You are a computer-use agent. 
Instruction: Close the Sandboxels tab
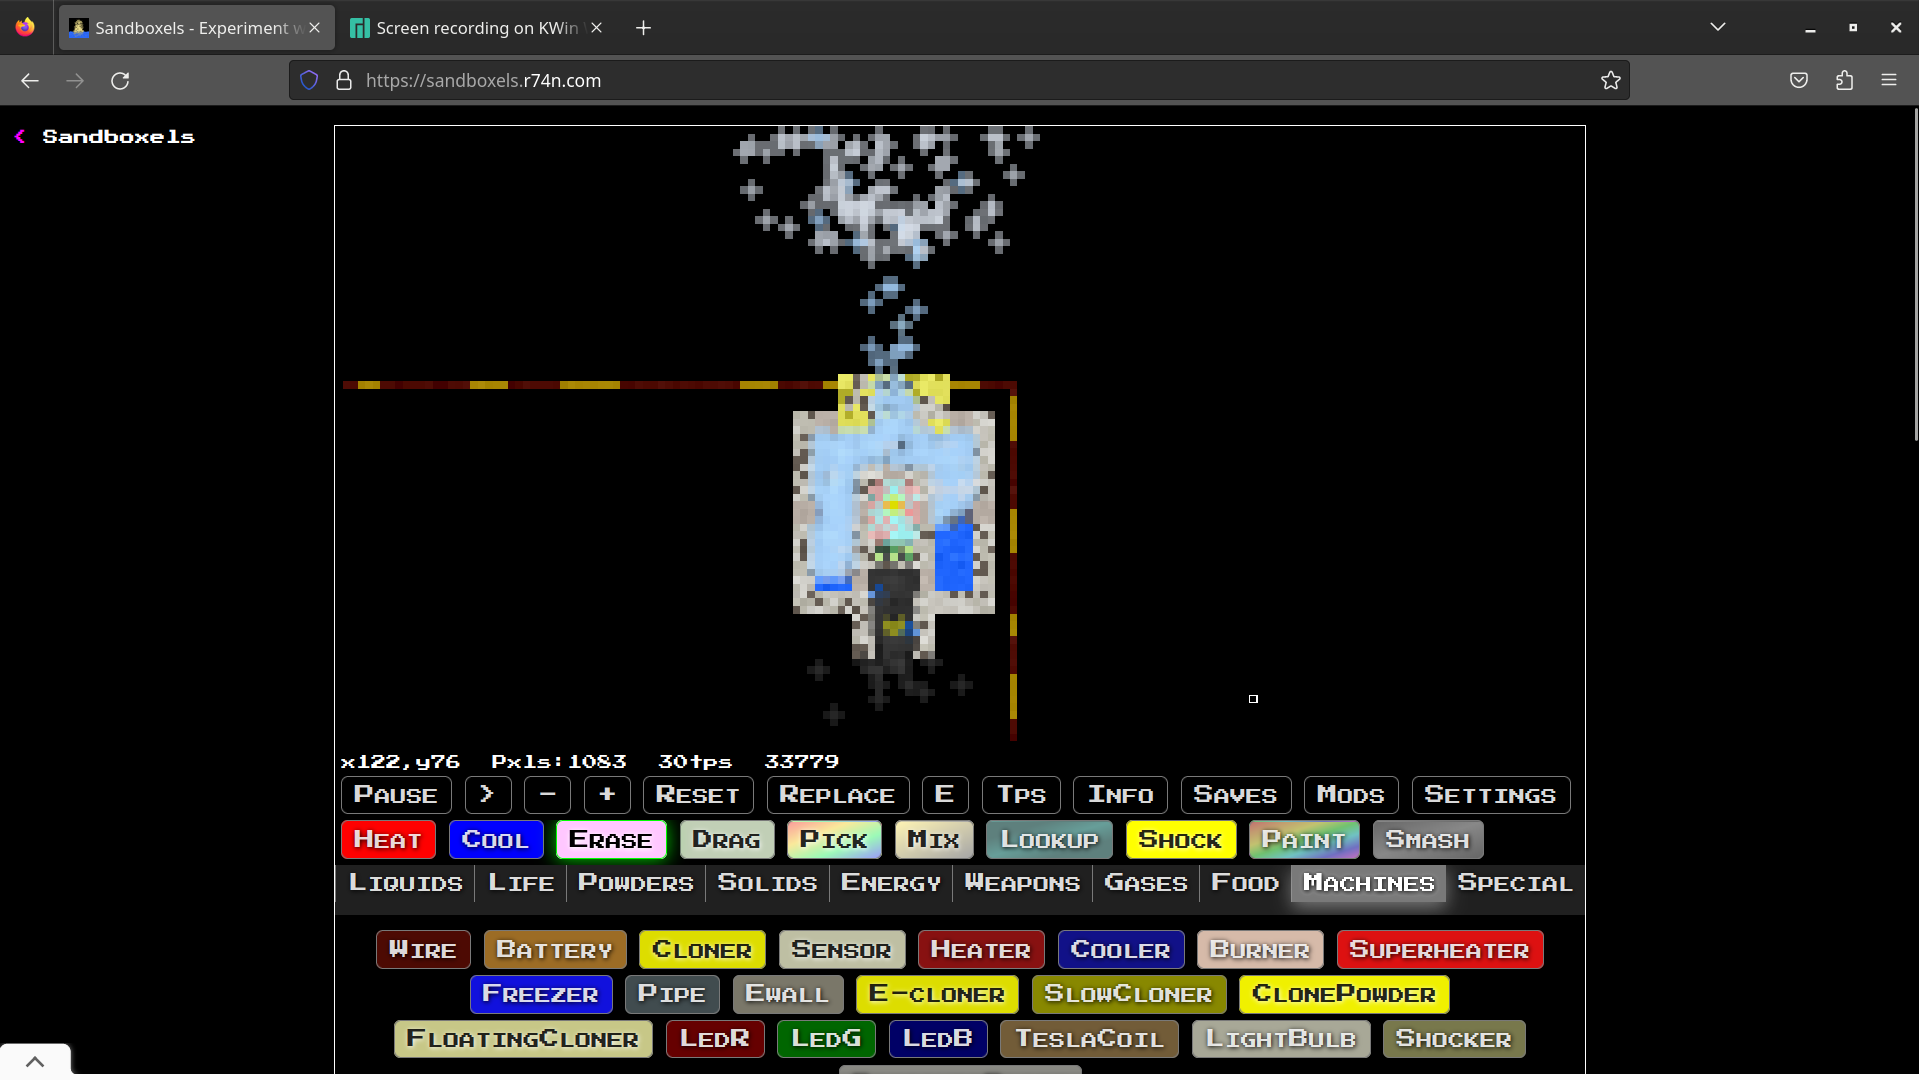pos(315,28)
